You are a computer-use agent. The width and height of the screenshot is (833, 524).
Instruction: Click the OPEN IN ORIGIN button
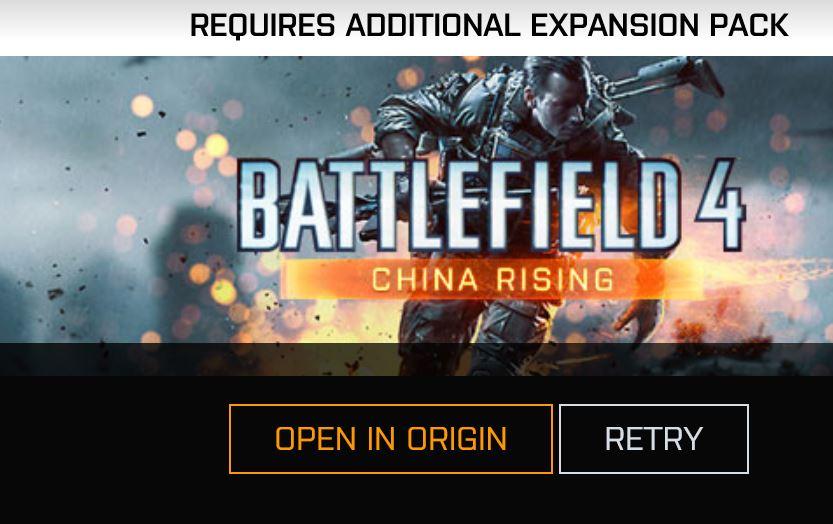(390, 438)
